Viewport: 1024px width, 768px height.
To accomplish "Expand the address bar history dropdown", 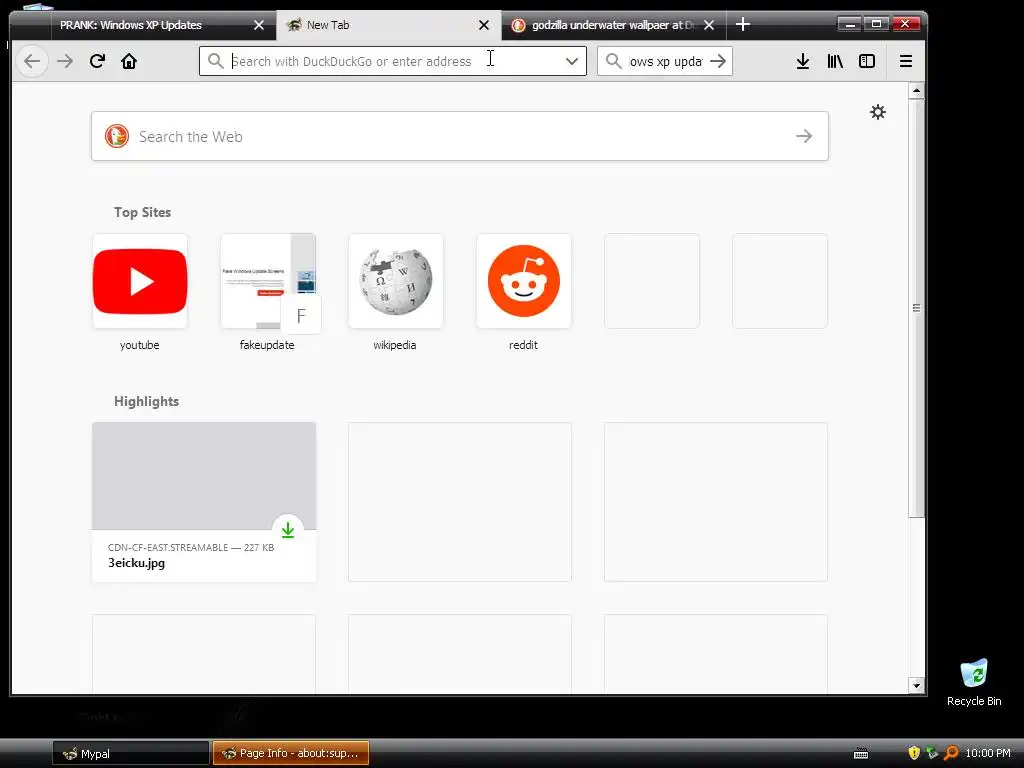I will pos(571,61).
